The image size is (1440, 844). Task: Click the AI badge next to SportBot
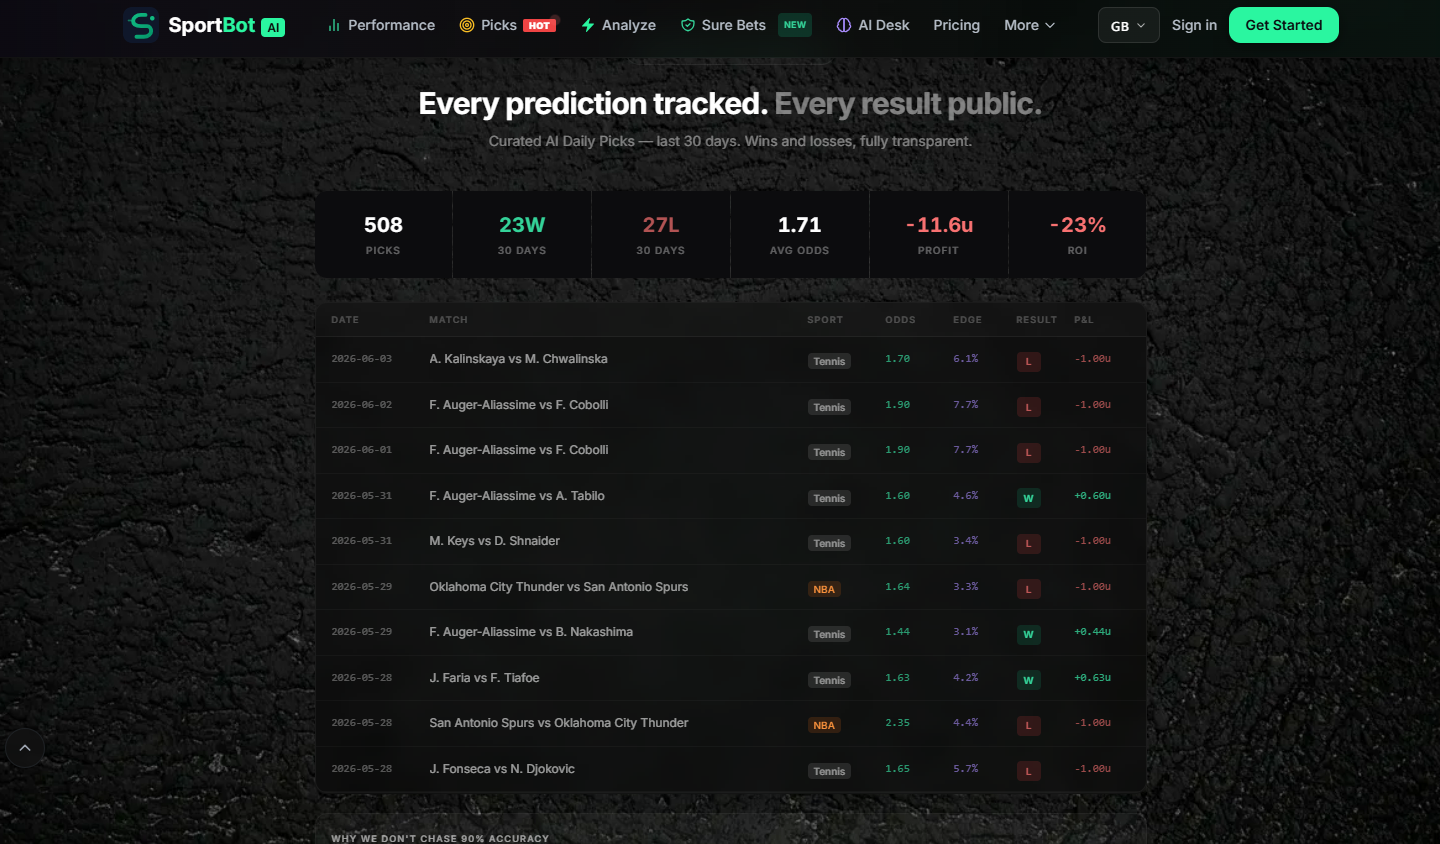coord(273,27)
